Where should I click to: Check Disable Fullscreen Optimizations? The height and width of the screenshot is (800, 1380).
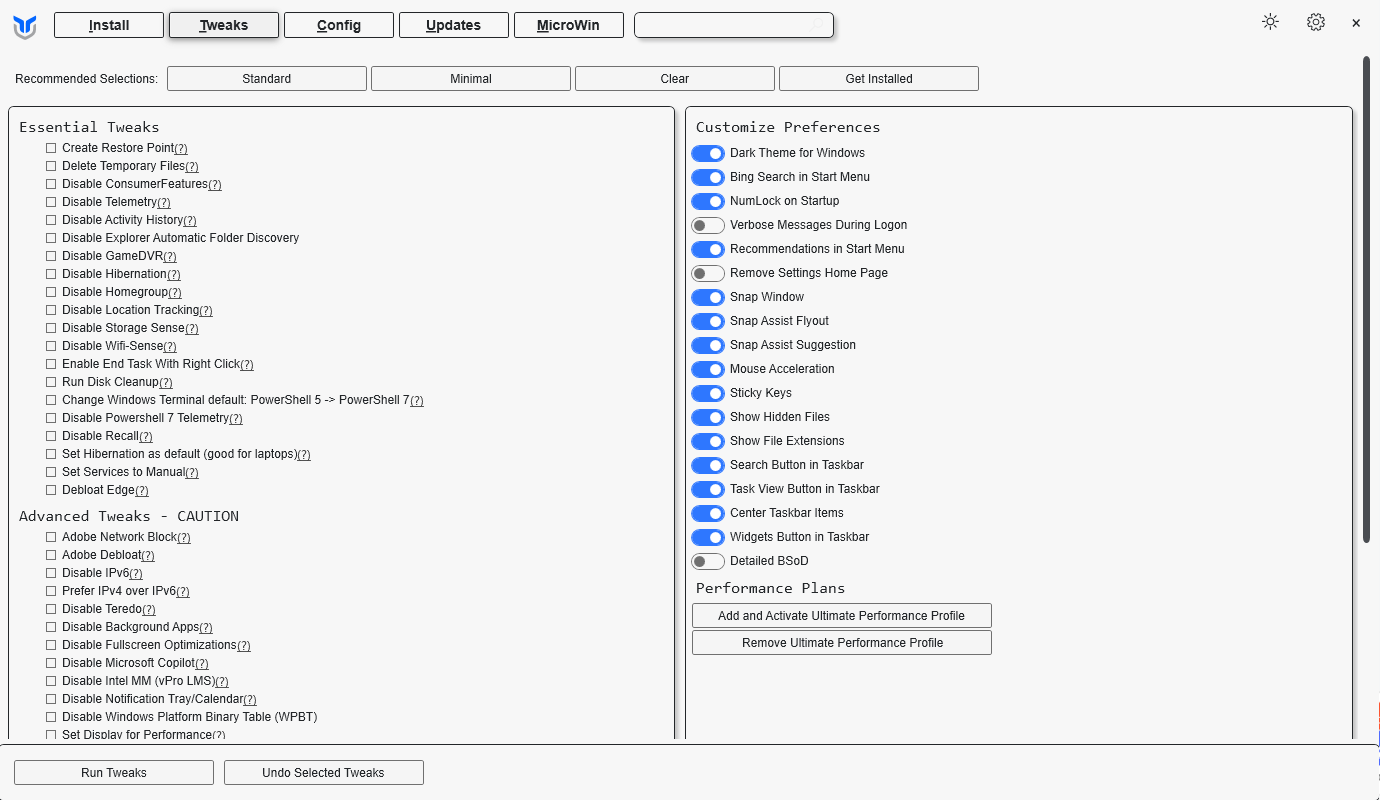coord(51,645)
